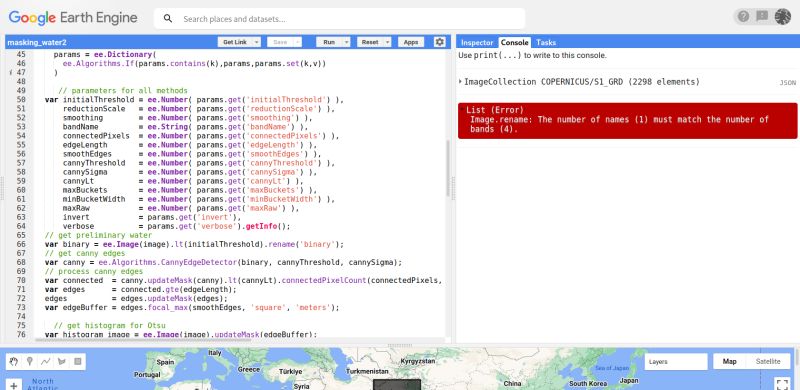
Task: Click line number 68 in gutter
Action: [21, 262]
